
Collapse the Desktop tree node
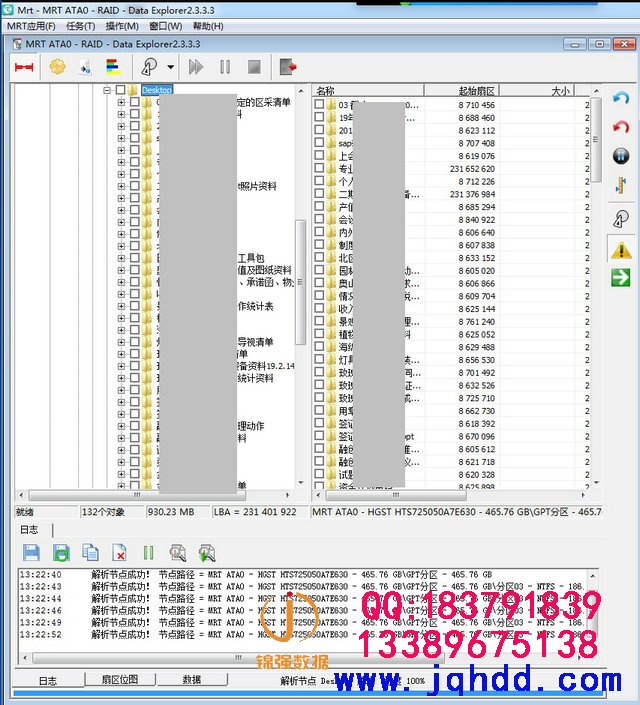click(x=107, y=90)
